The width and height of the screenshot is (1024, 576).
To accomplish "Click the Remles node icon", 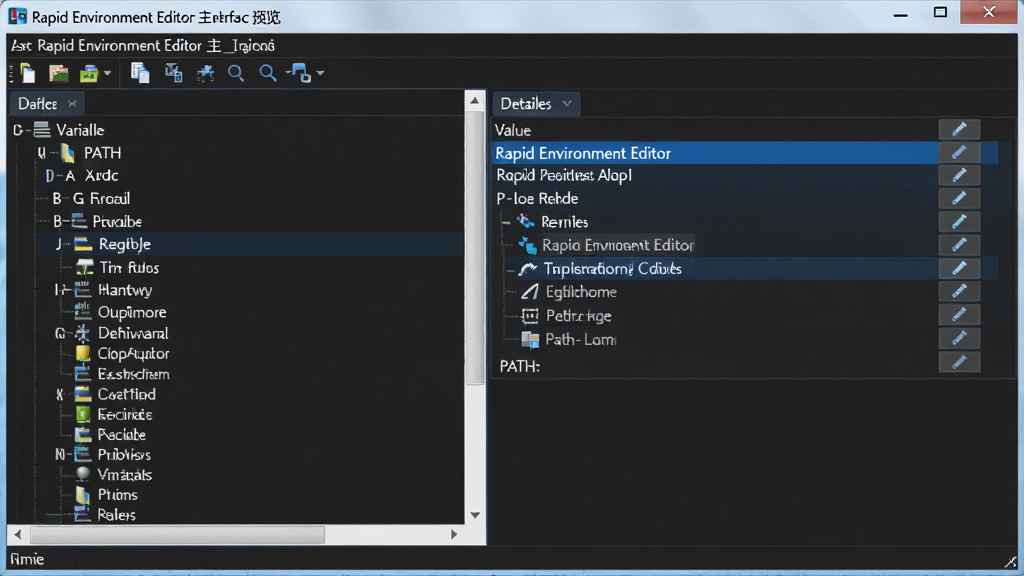I will tap(526, 221).
